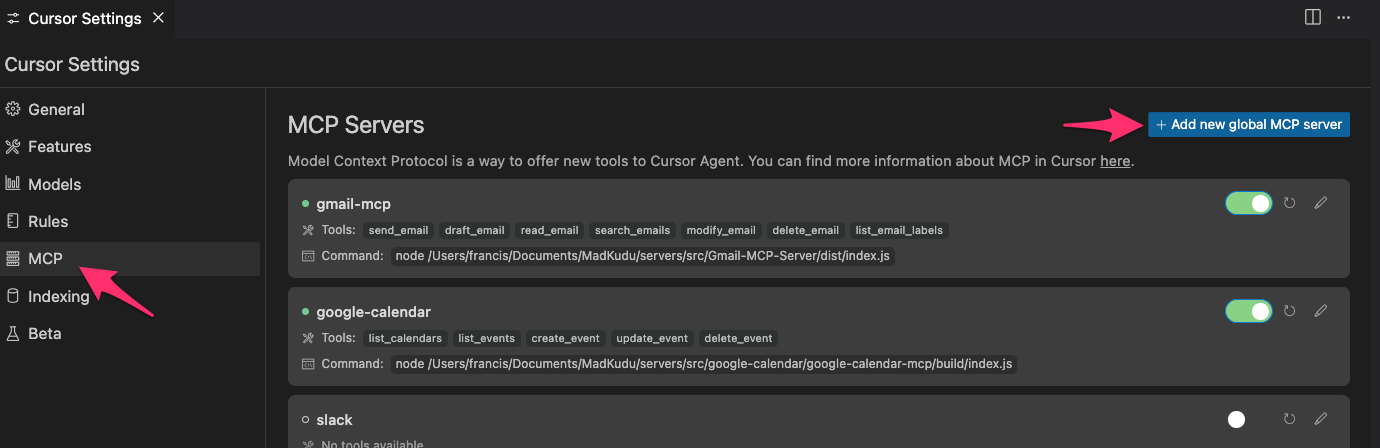Edit the gmail-mcp server config

[x=1321, y=203]
